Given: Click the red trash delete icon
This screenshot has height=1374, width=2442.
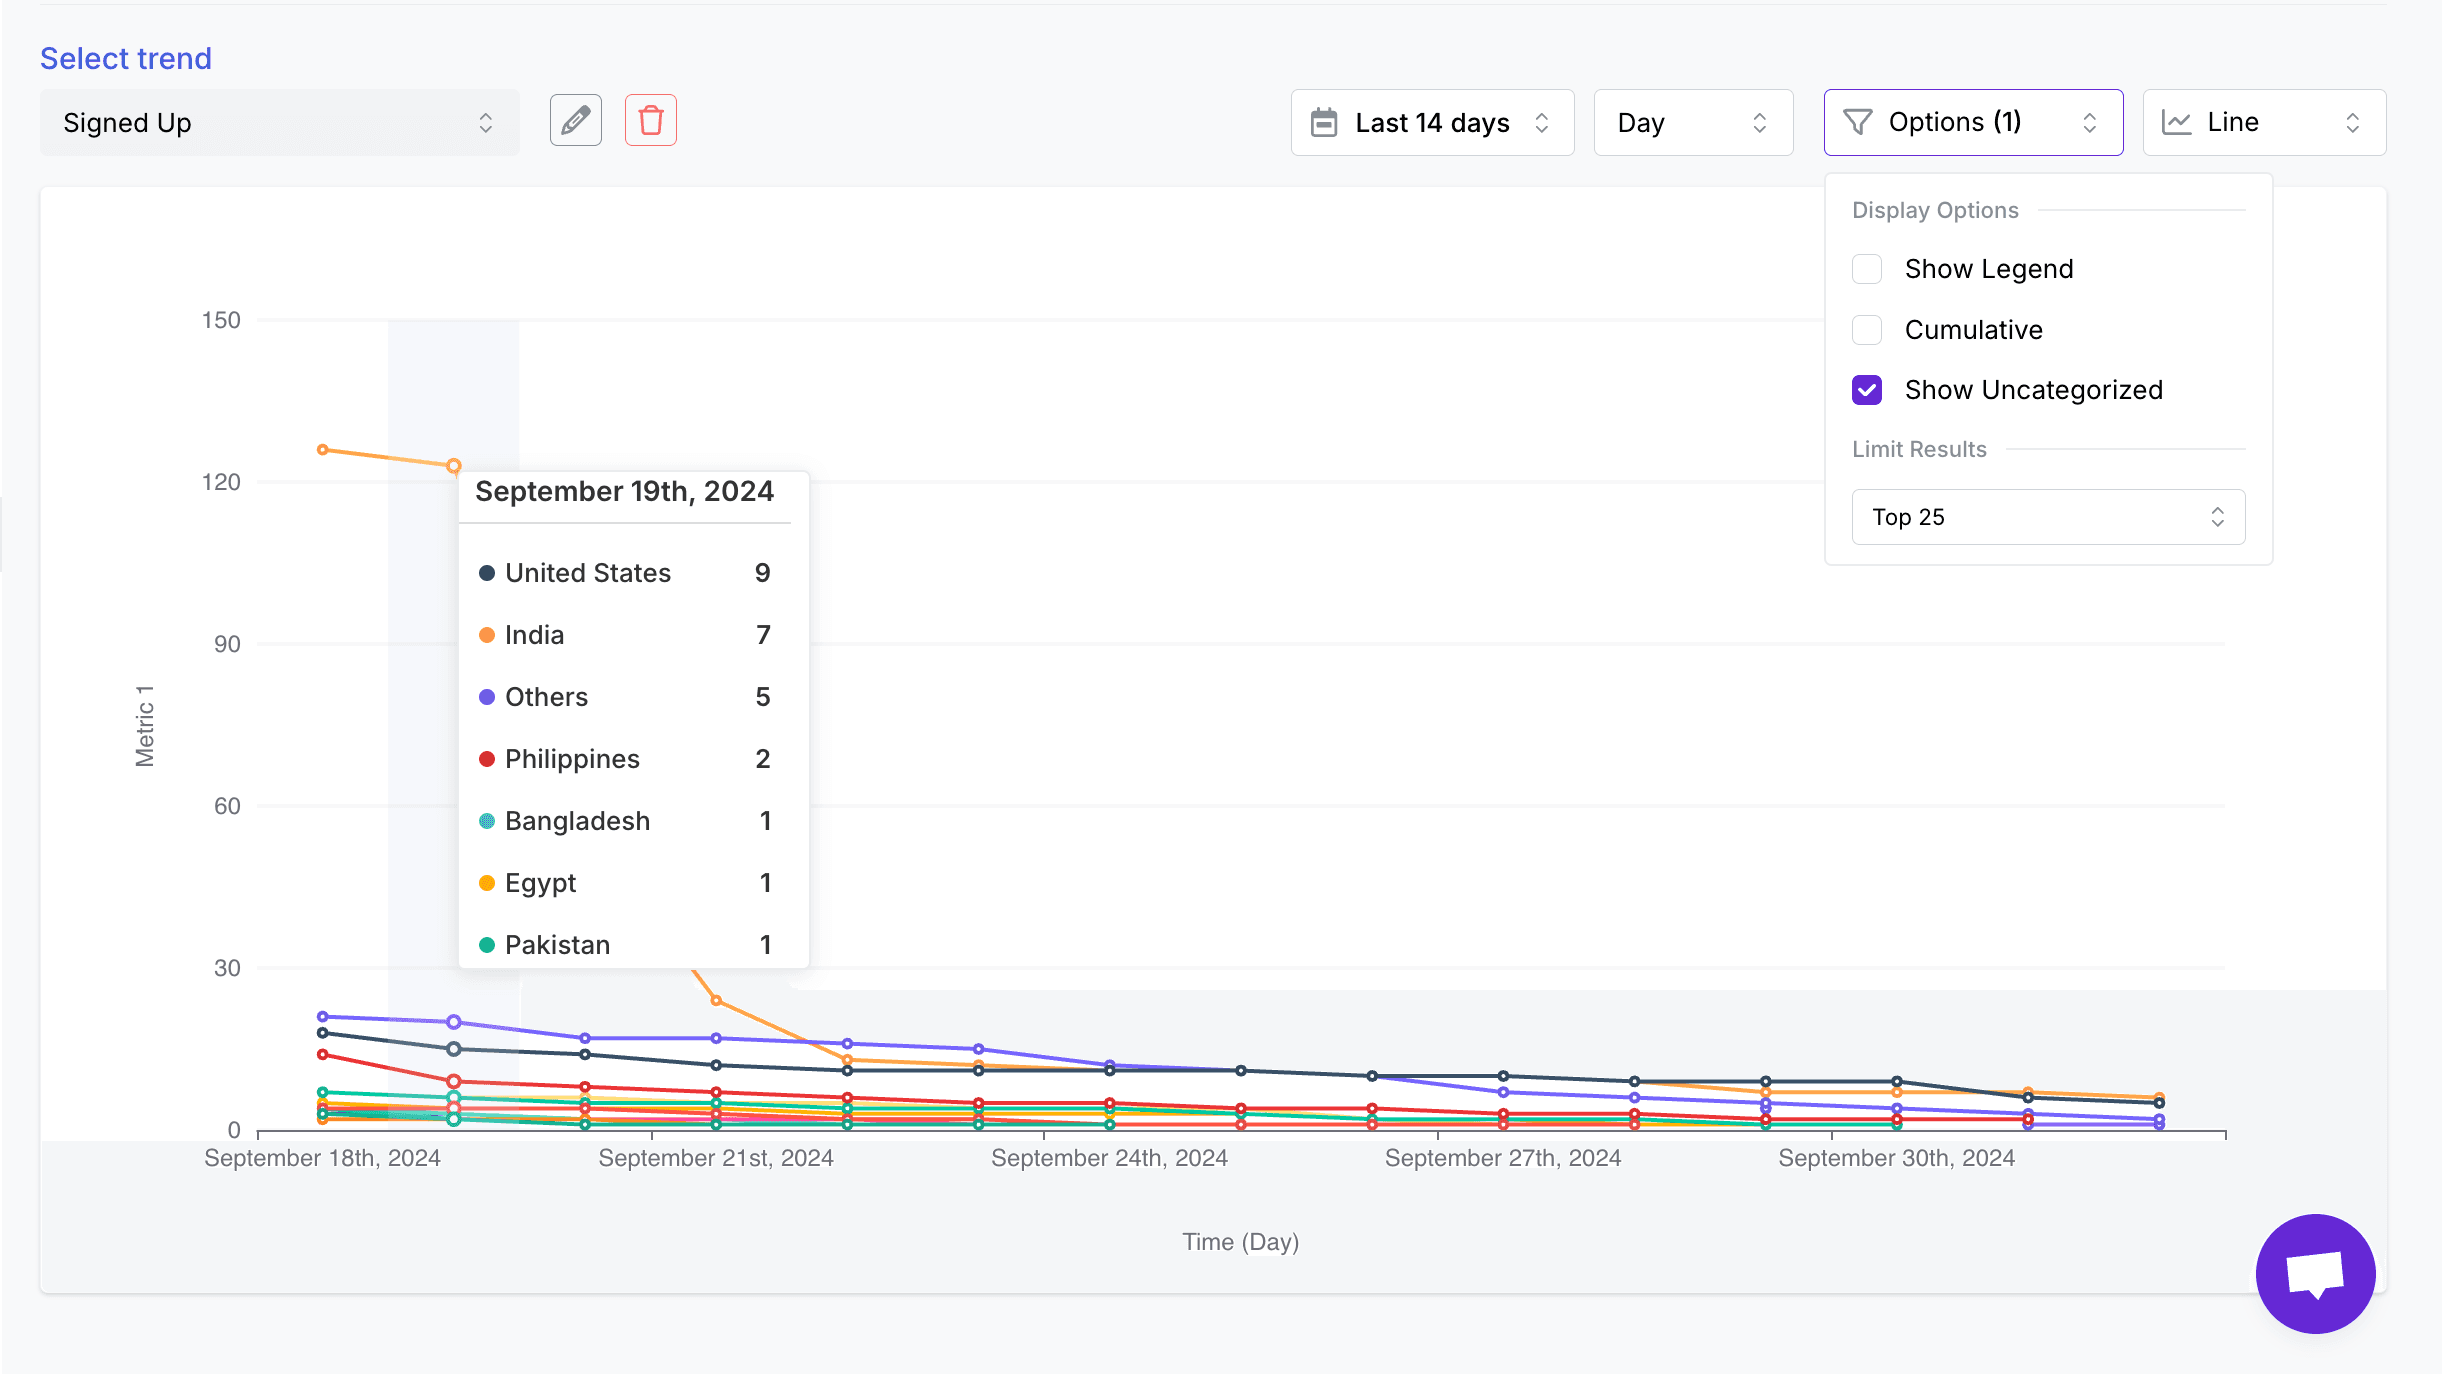Looking at the screenshot, I should pos(651,121).
